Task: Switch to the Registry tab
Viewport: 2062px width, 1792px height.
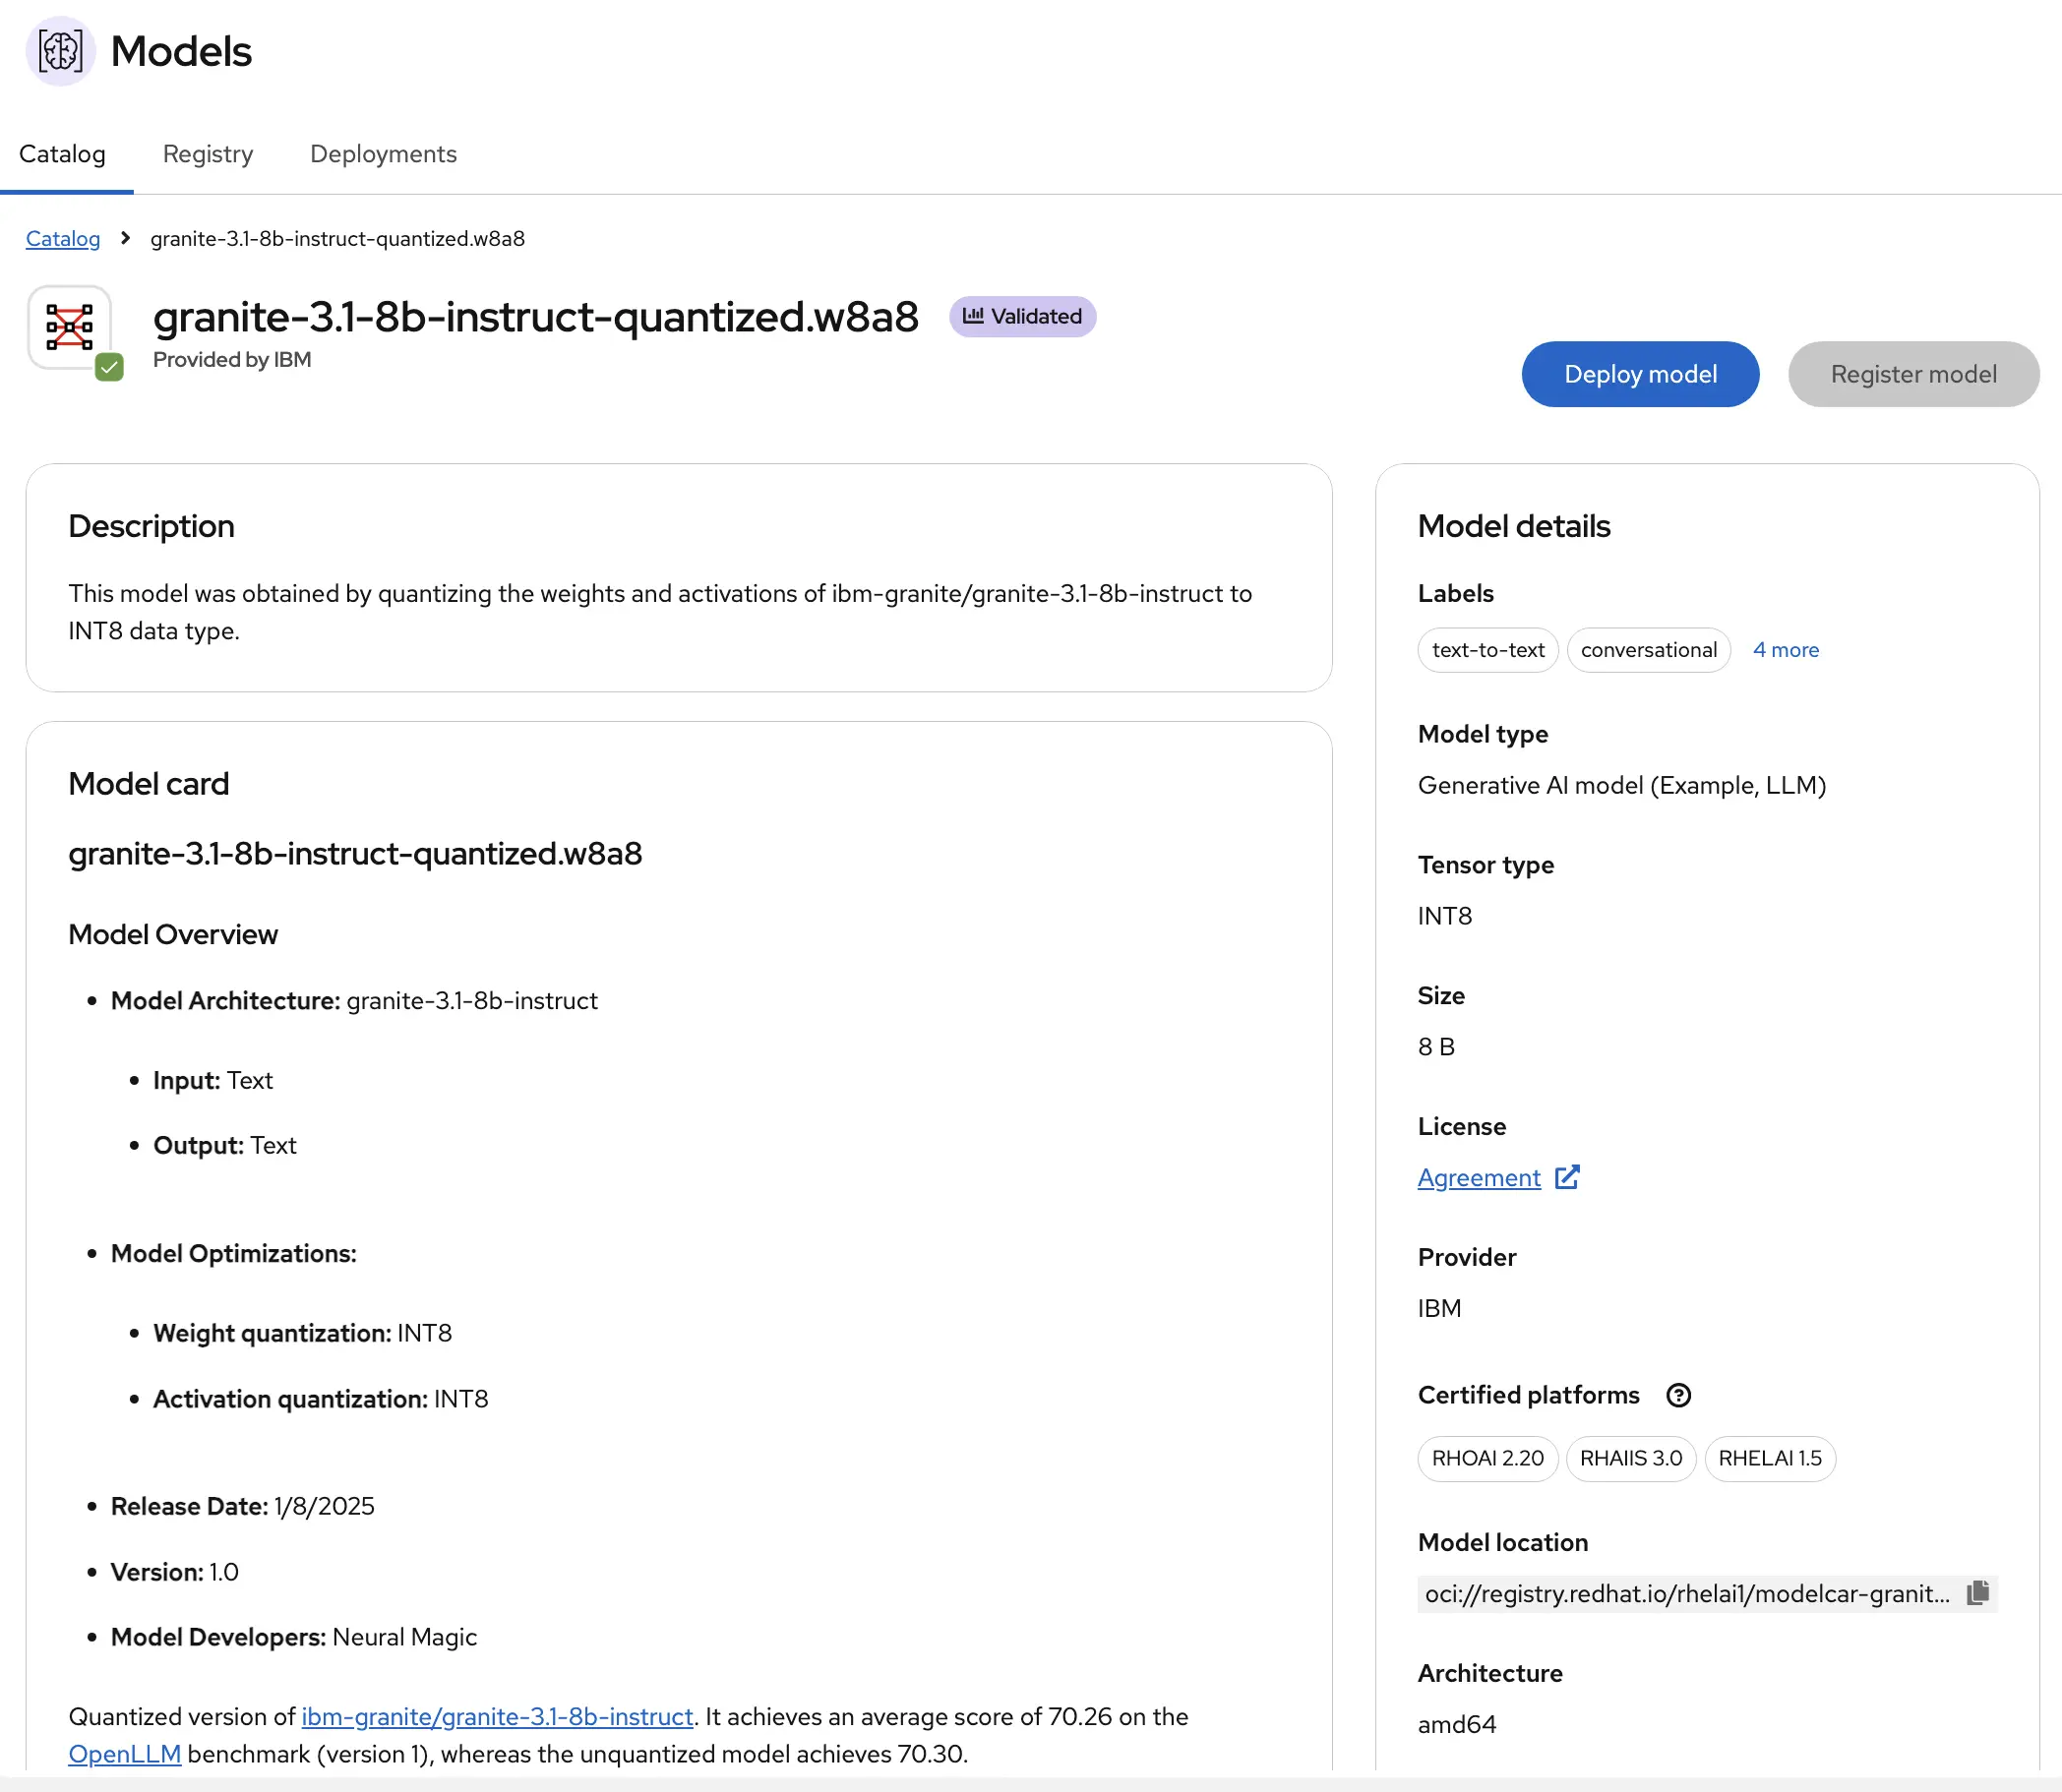Action: 208,154
